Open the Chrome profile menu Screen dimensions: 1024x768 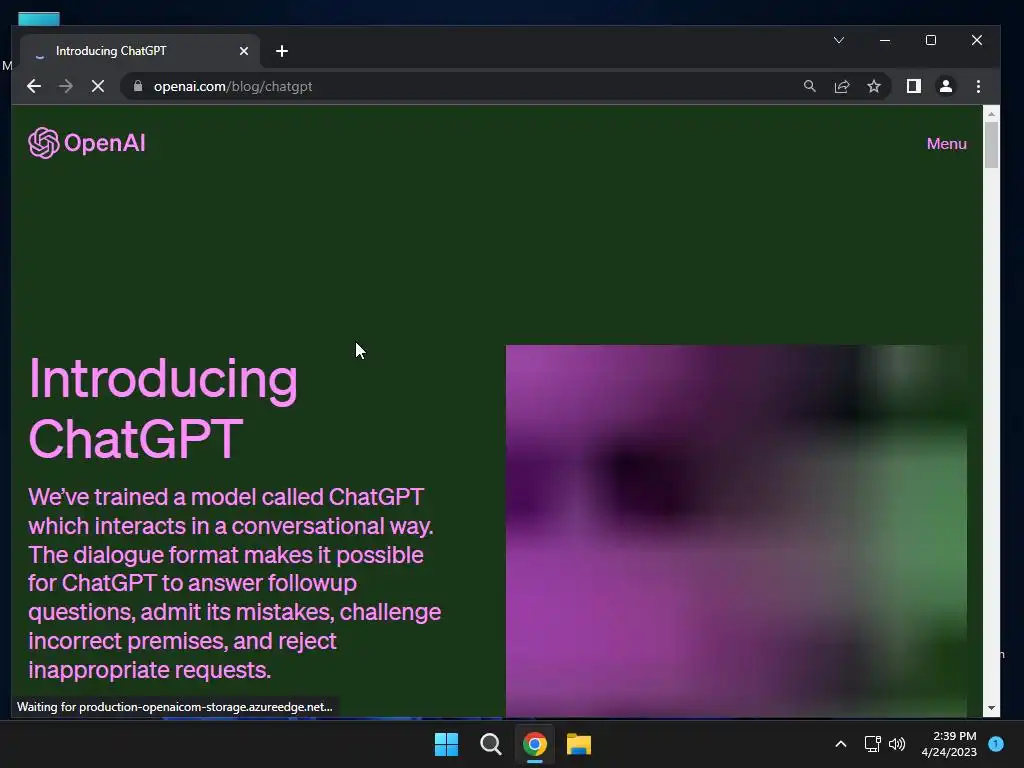tap(946, 86)
